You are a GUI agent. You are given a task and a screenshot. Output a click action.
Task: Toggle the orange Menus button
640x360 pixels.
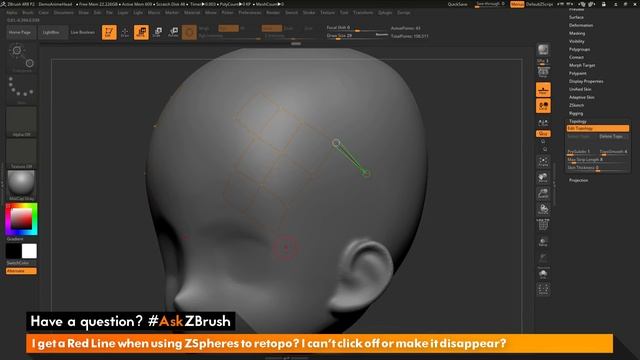click(x=517, y=4)
